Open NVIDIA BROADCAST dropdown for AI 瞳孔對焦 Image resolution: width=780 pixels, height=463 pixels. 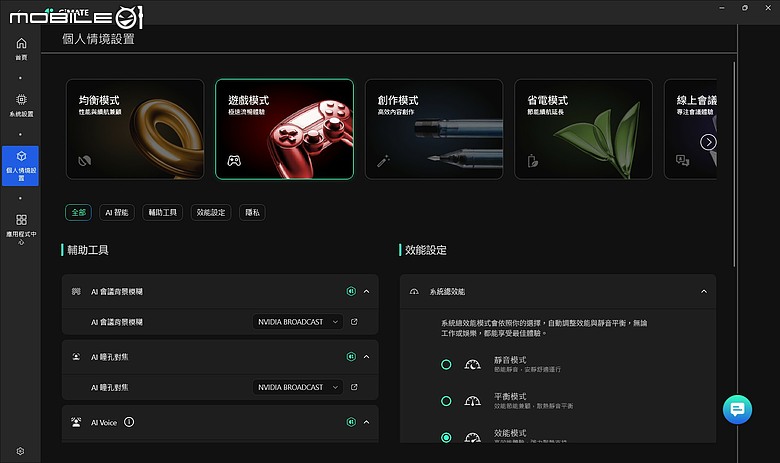click(x=297, y=387)
